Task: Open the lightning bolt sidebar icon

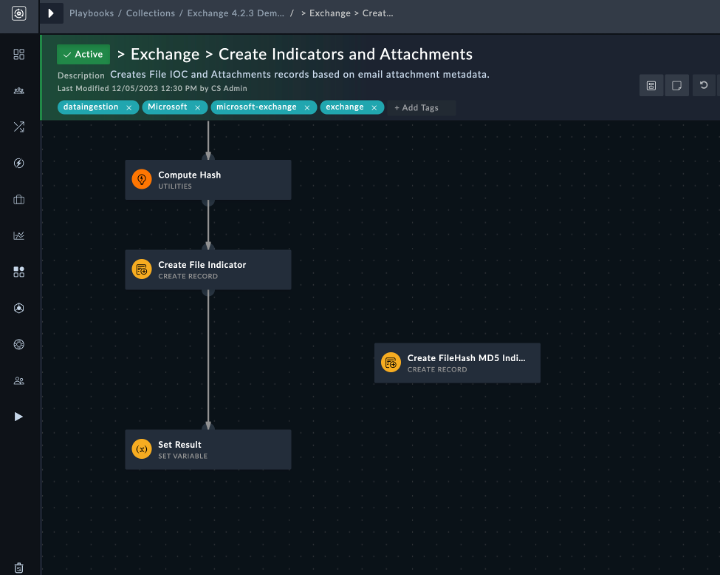Action: tap(19, 163)
